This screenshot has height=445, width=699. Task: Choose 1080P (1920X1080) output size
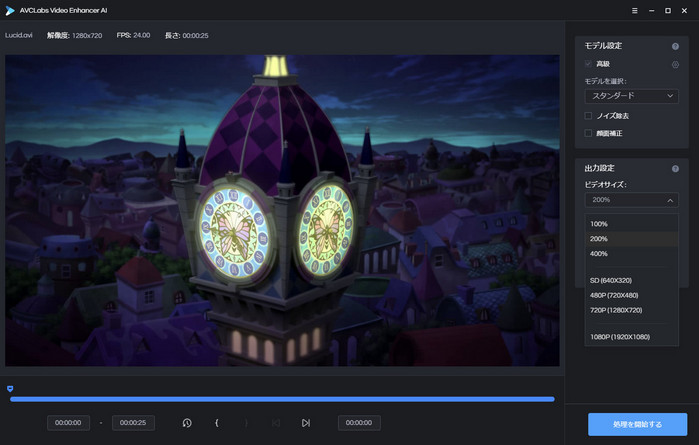[x=631, y=337]
